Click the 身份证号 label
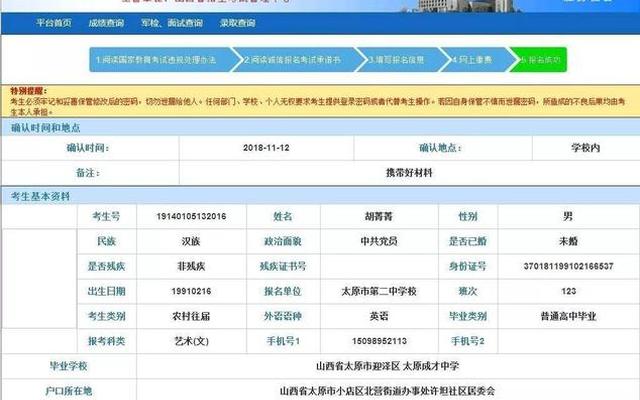The width and height of the screenshot is (640, 400). point(468,266)
